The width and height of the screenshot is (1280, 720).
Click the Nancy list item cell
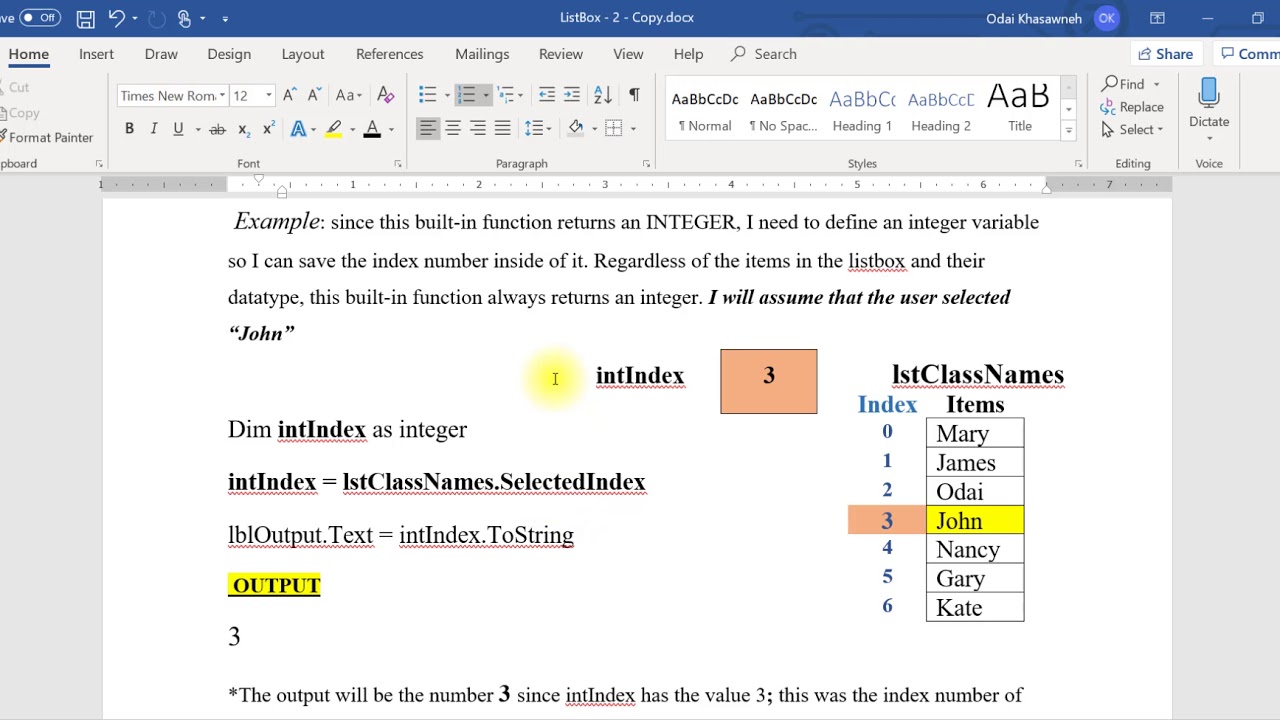(975, 549)
